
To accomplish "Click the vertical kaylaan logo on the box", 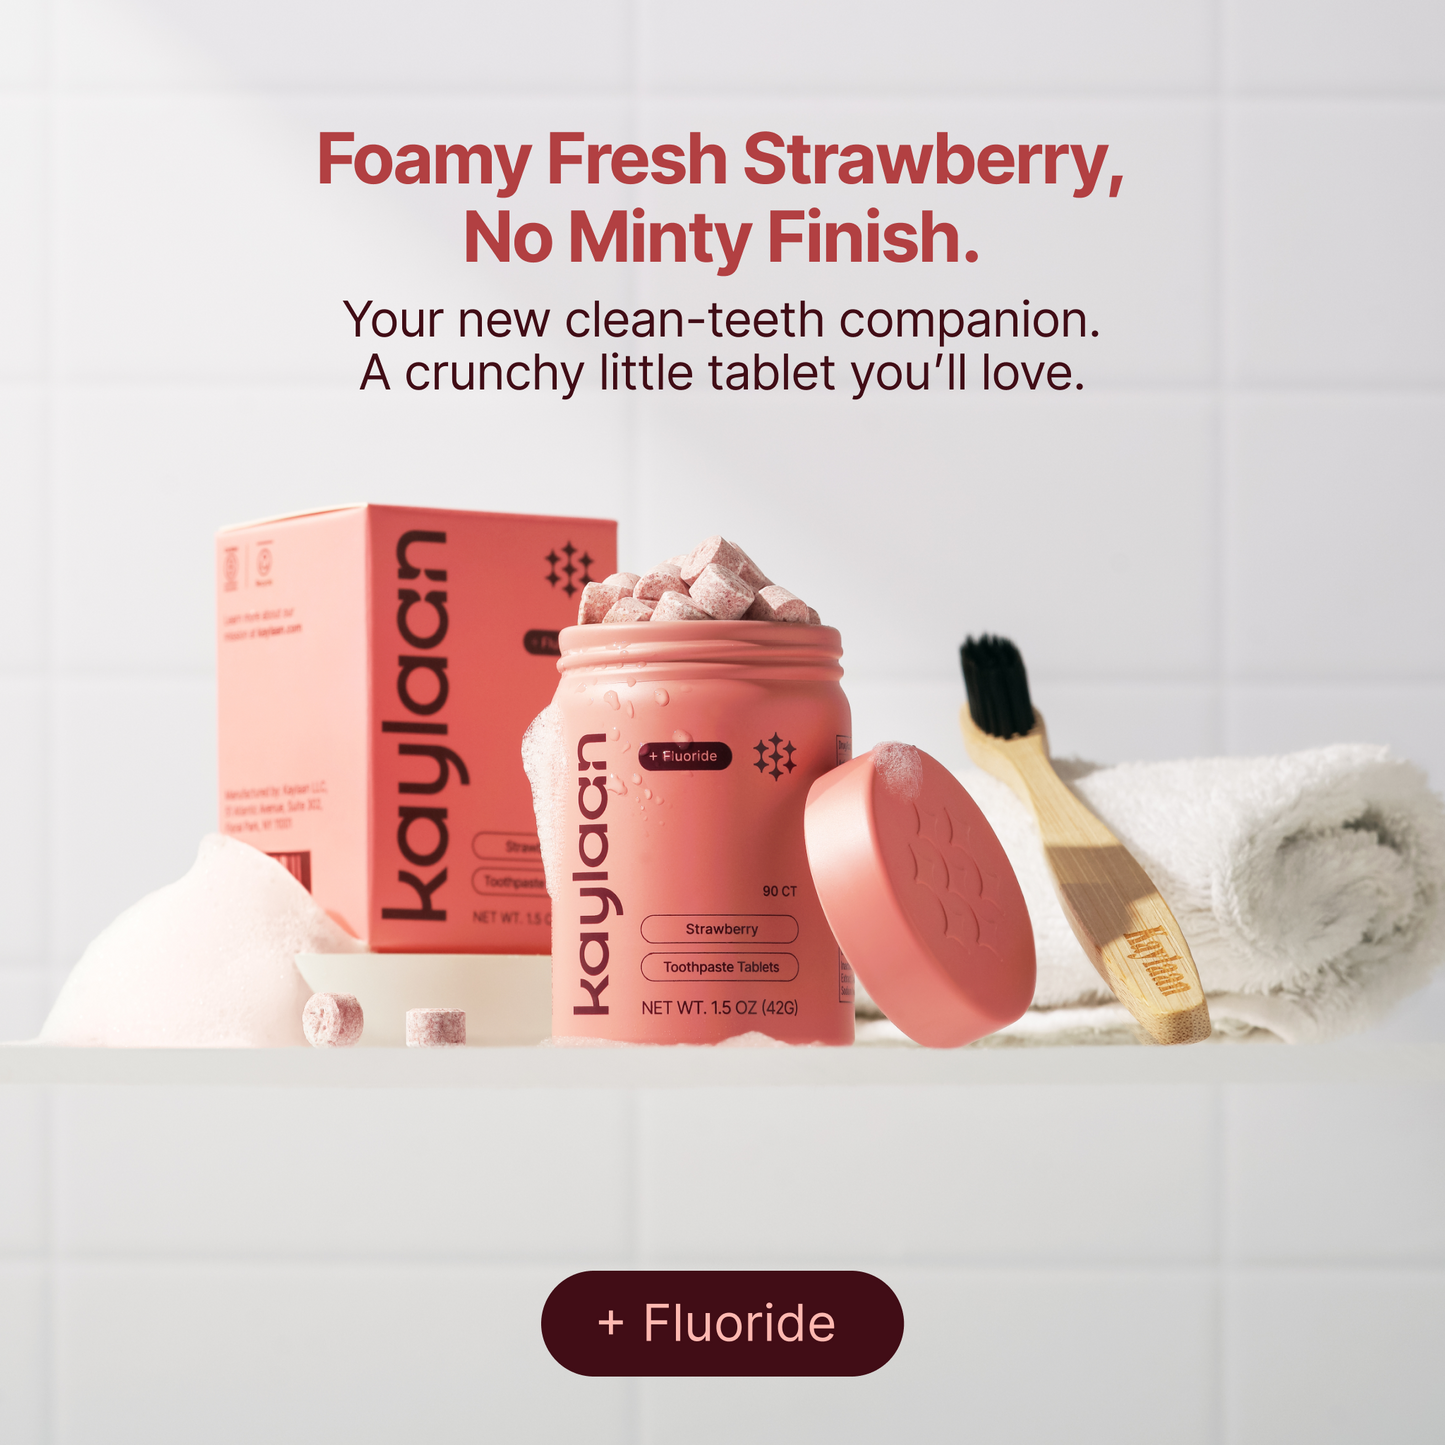I will [414, 726].
